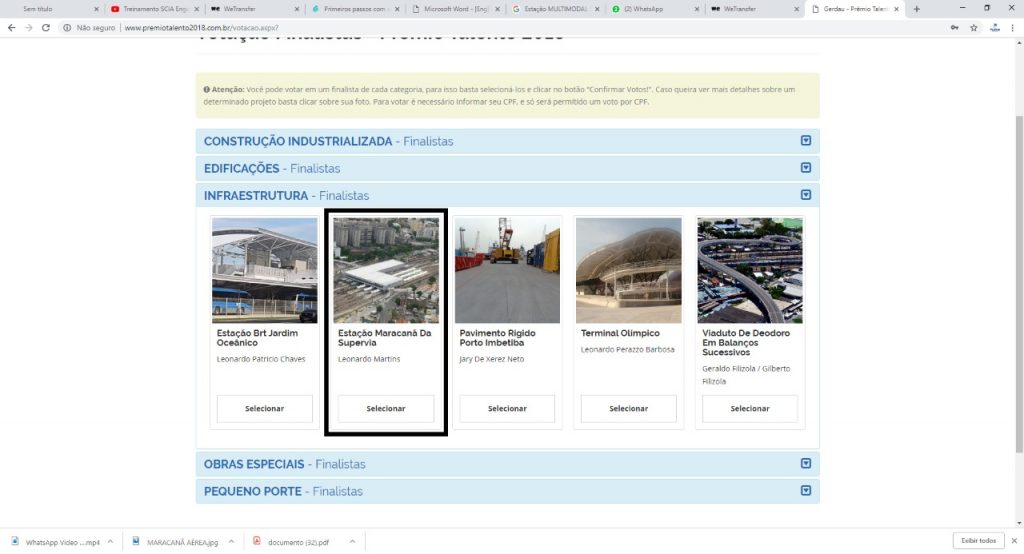Open options chevron for documento (32).pdf download
Screen dimensions: 1024x554
pyautogui.click(x=352, y=542)
